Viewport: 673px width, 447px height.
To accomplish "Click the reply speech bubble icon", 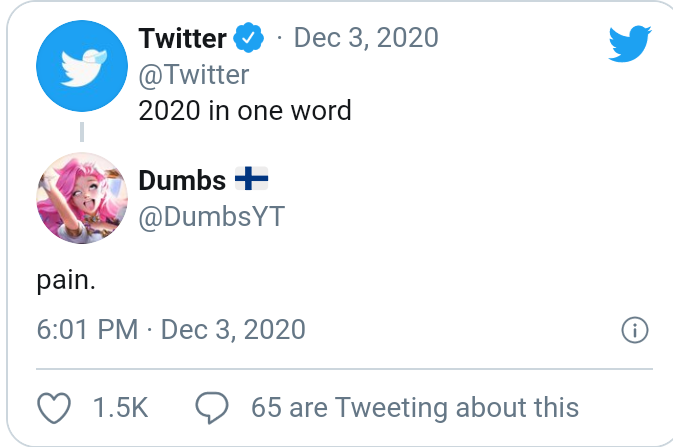I will pyautogui.click(x=212, y=408).
